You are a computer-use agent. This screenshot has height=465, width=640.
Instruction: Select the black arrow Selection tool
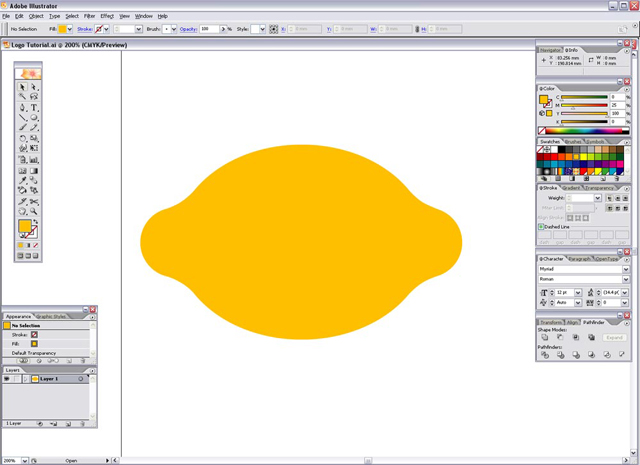point(22,87)
